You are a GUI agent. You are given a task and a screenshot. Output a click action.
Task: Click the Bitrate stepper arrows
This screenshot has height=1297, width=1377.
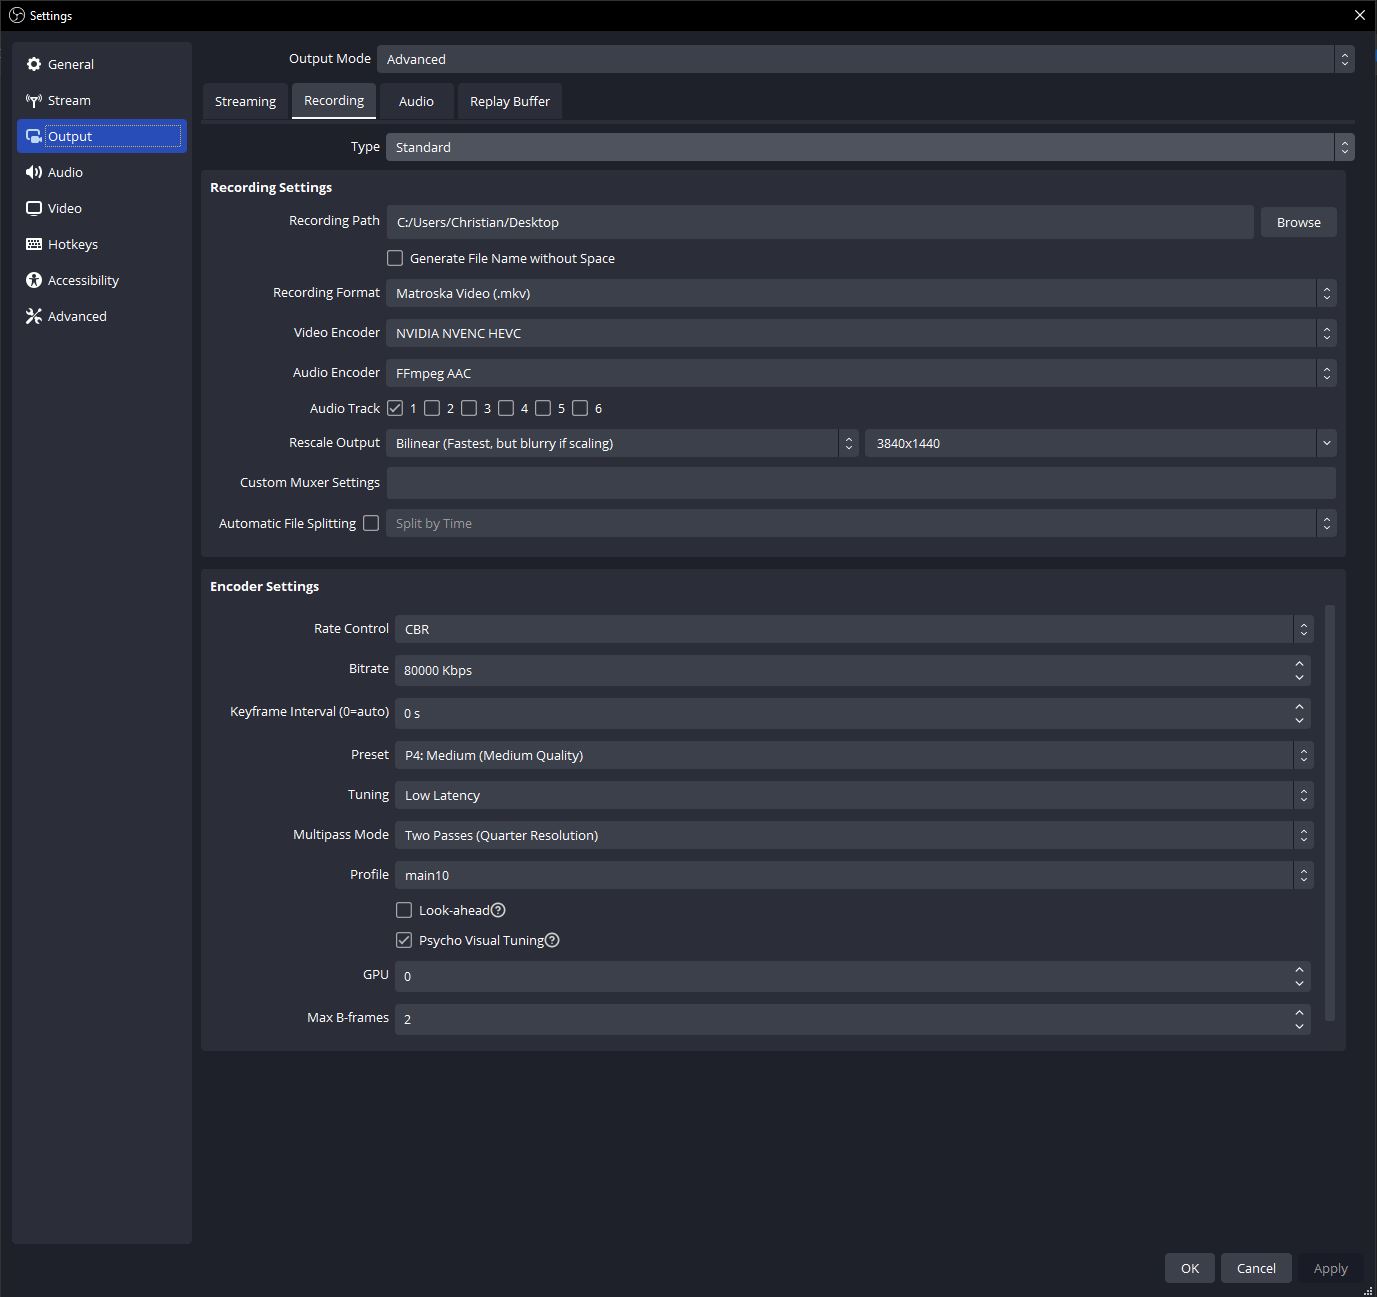coord(1299,670)
